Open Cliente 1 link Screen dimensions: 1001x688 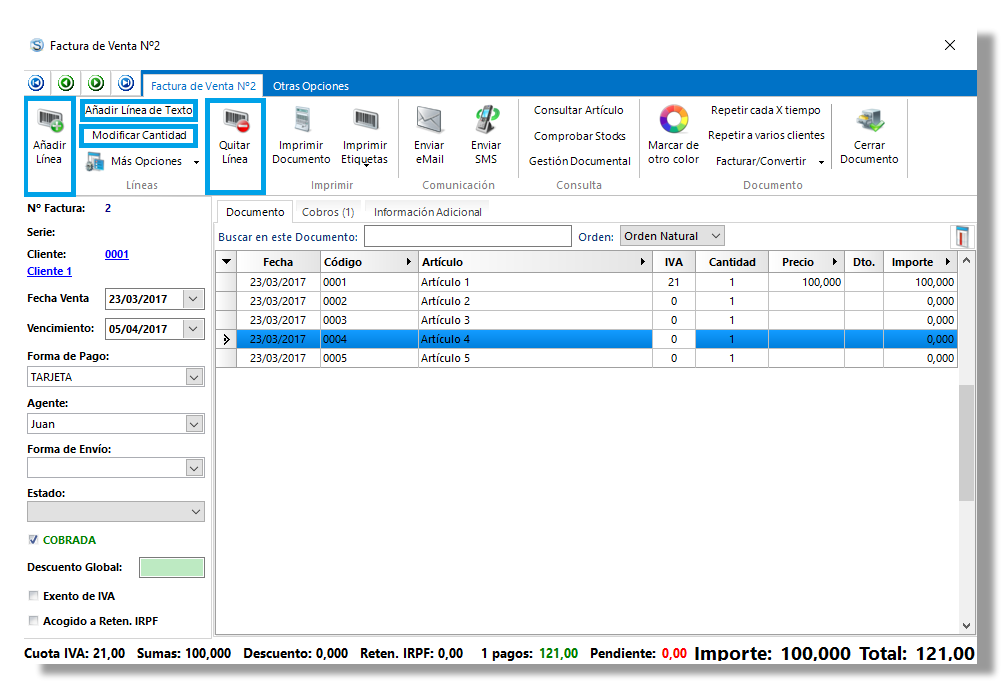pyautogui.click(x=49, y=271)
